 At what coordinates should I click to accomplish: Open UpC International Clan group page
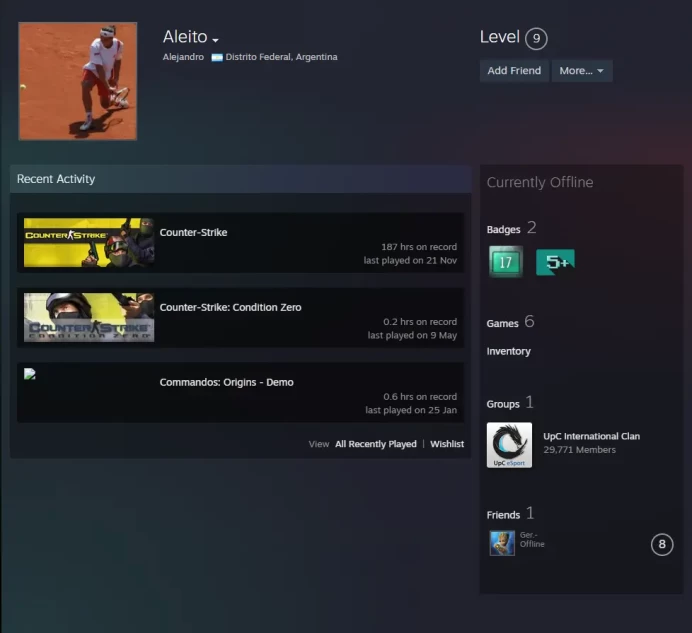591,436
